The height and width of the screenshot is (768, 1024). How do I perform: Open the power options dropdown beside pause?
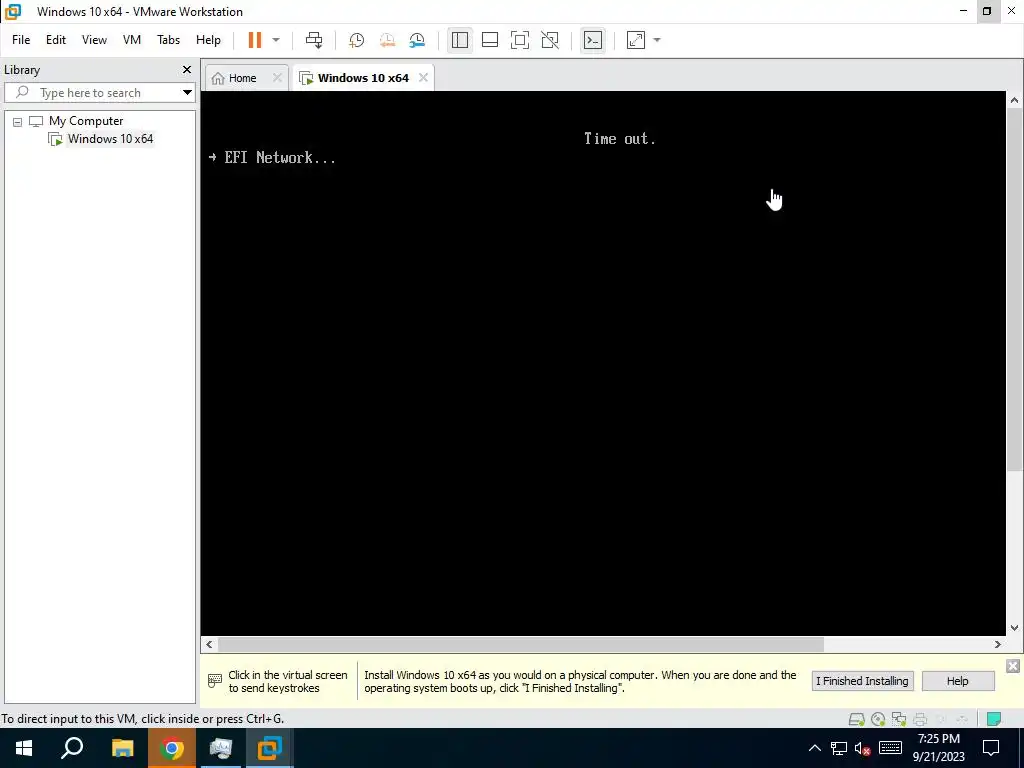276,40
